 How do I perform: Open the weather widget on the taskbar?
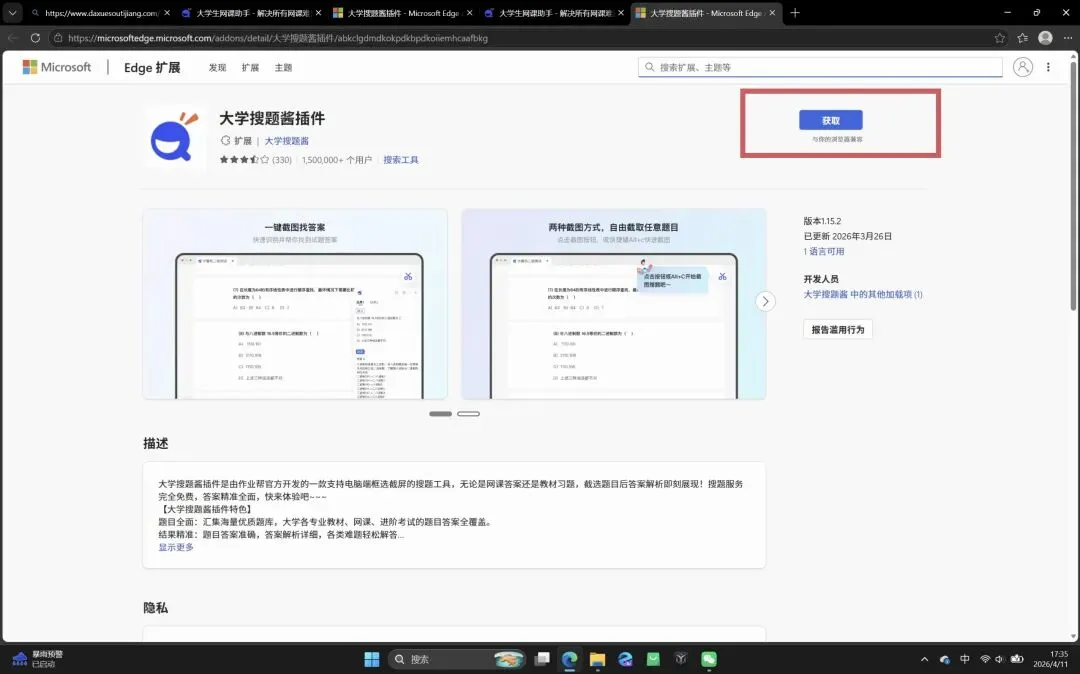tap(38, 659)
